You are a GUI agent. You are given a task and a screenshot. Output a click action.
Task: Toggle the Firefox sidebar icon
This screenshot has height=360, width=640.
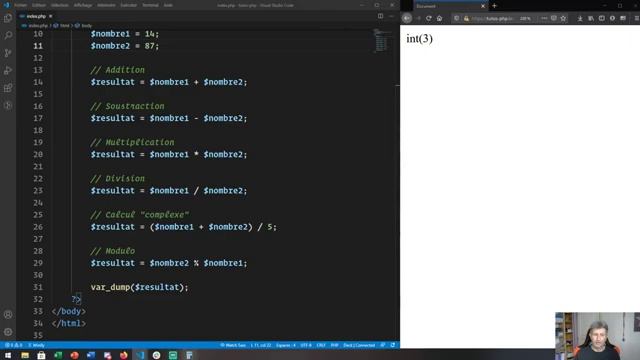602,18
